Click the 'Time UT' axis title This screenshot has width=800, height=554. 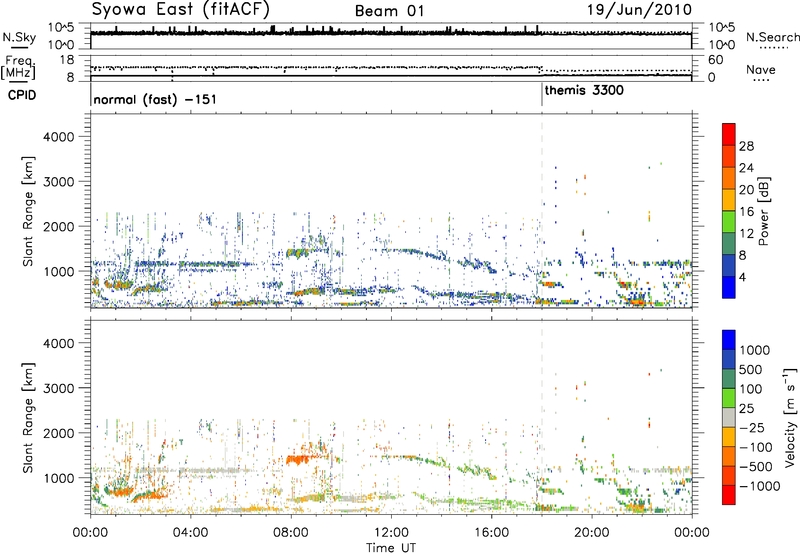391,548
